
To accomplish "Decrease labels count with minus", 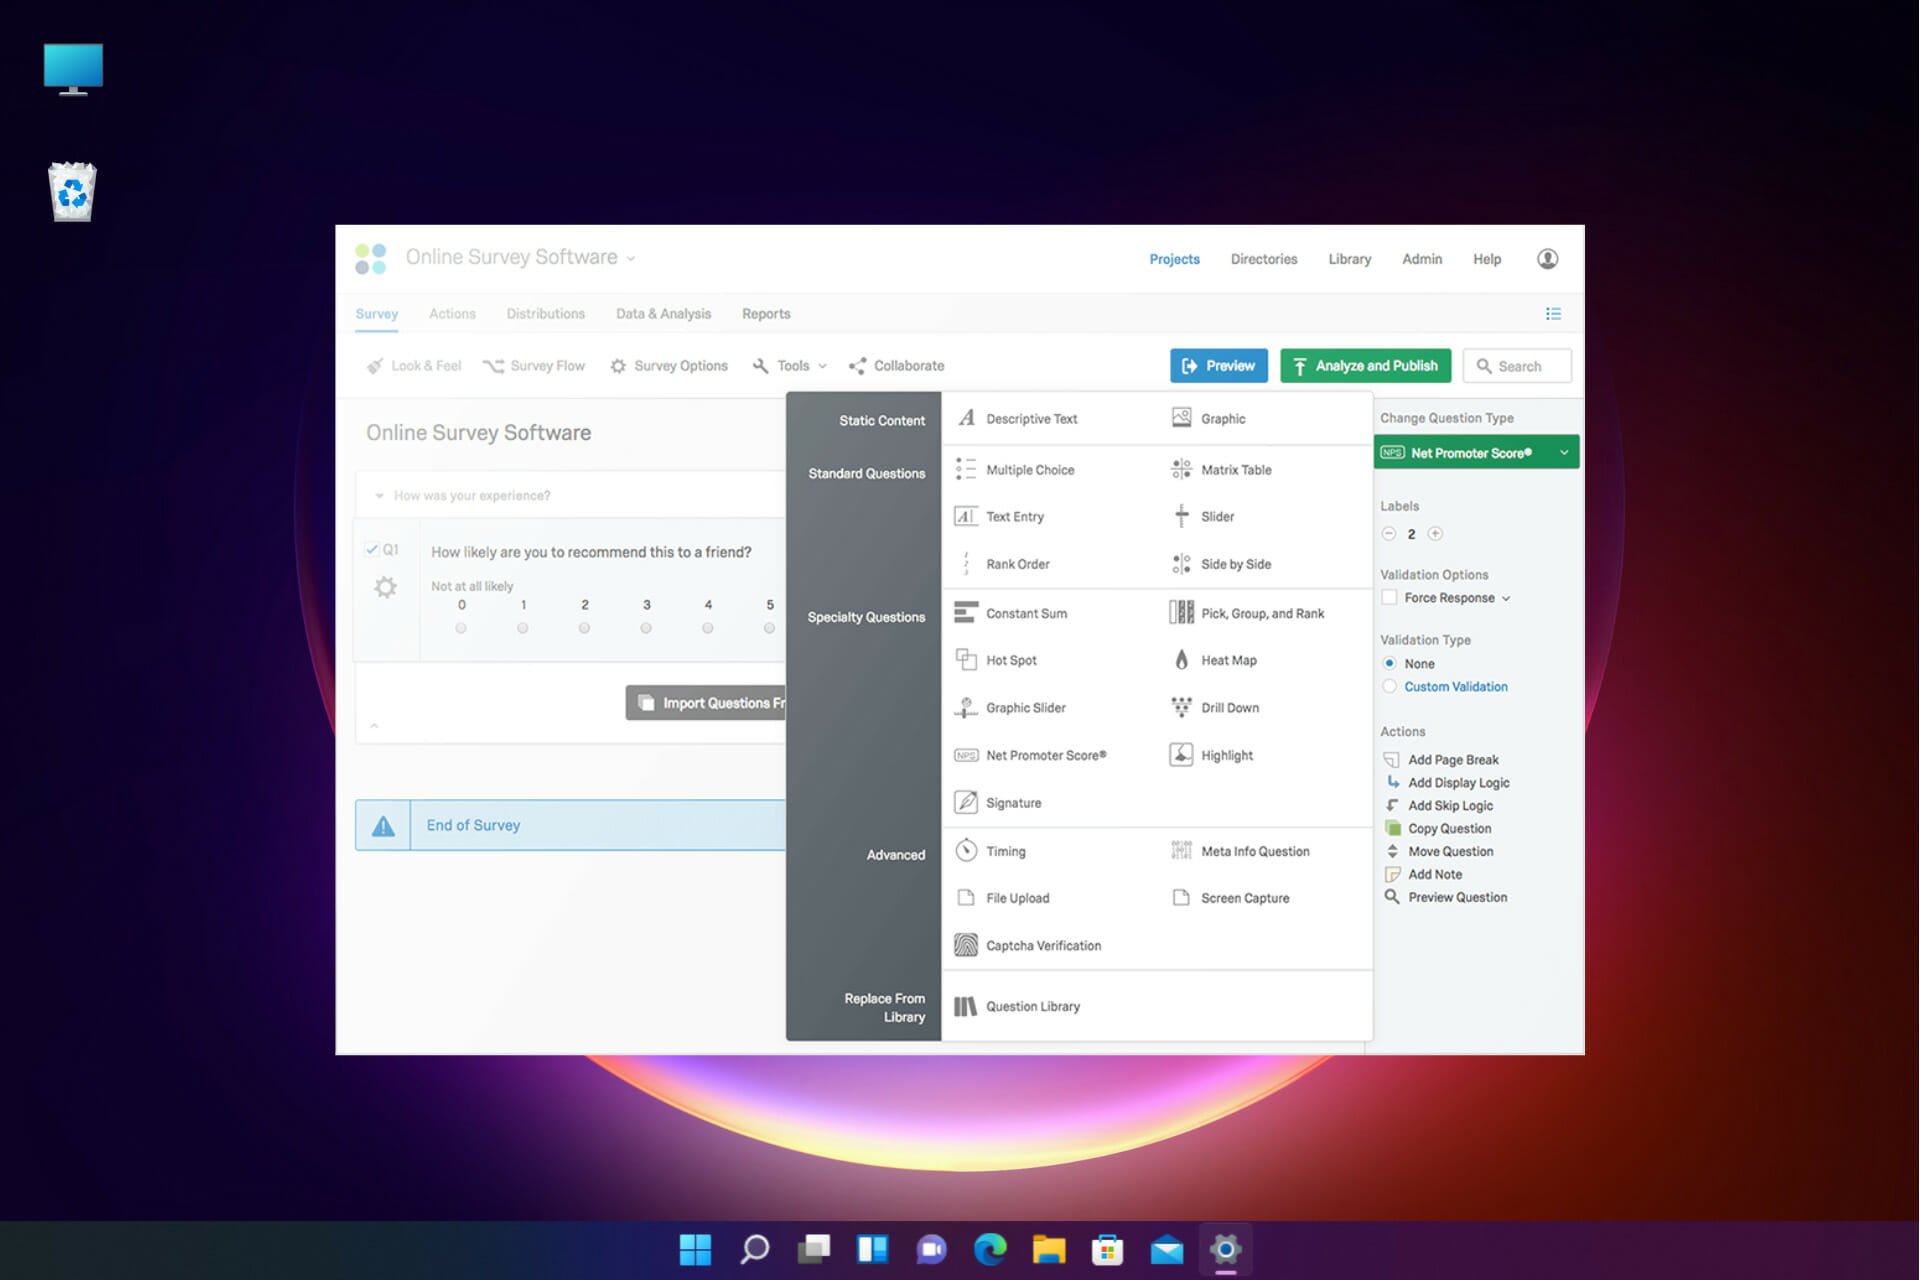I will 1389,534.
